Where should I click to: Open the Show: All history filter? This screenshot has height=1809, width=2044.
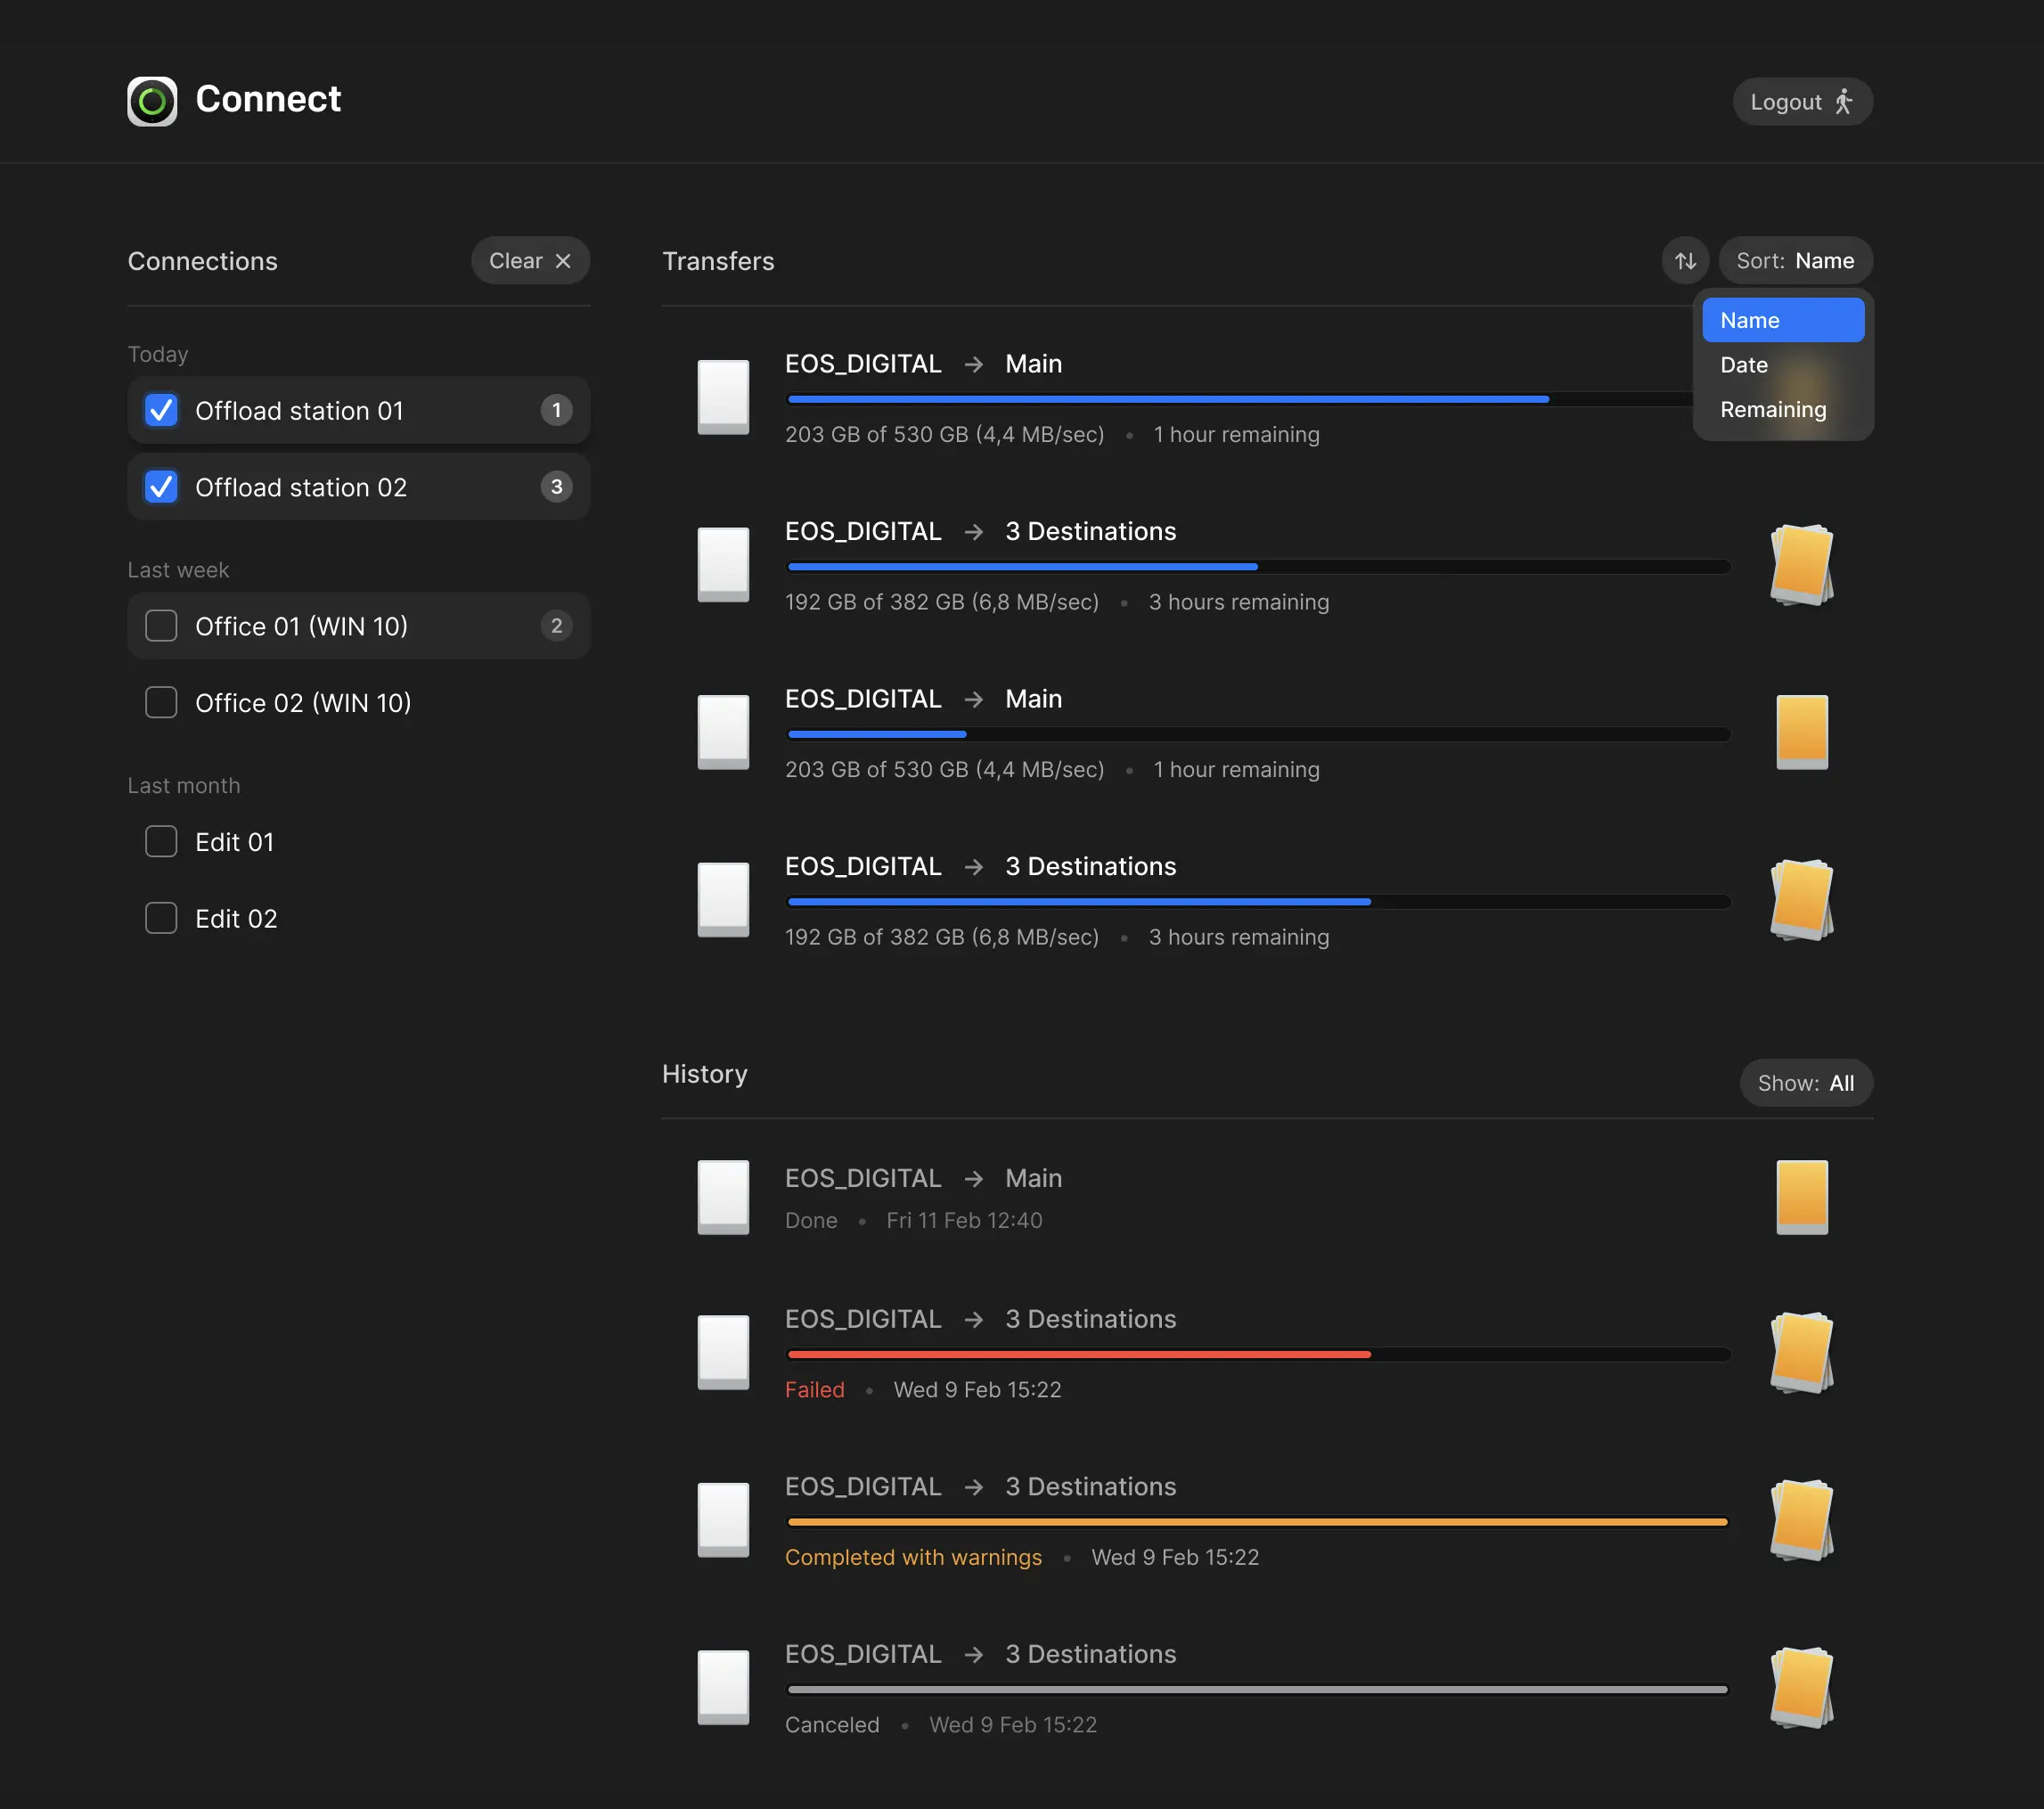coord(1805,1083)
